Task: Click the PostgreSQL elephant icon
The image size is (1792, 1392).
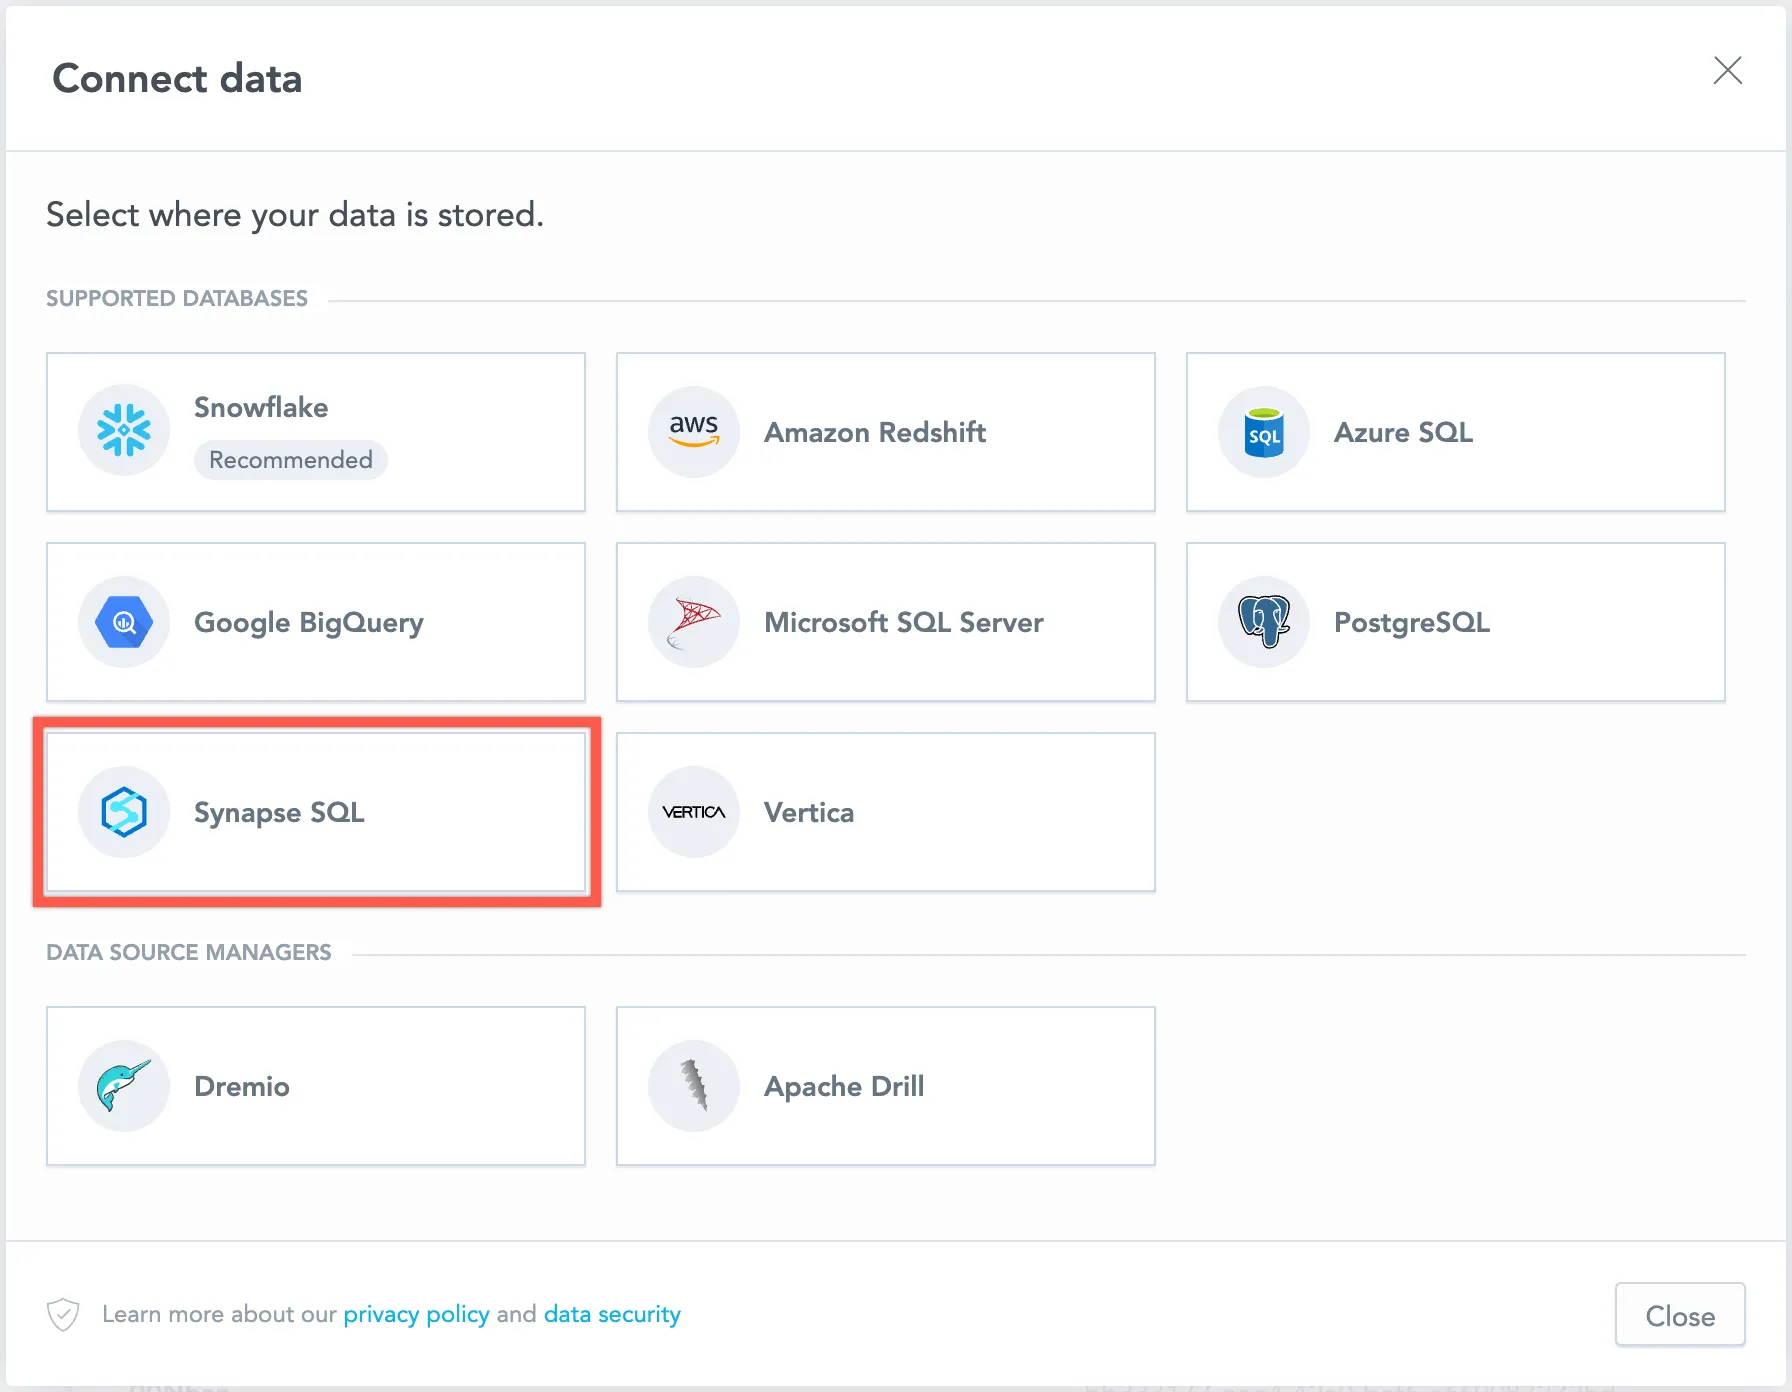Action: 1263,621
